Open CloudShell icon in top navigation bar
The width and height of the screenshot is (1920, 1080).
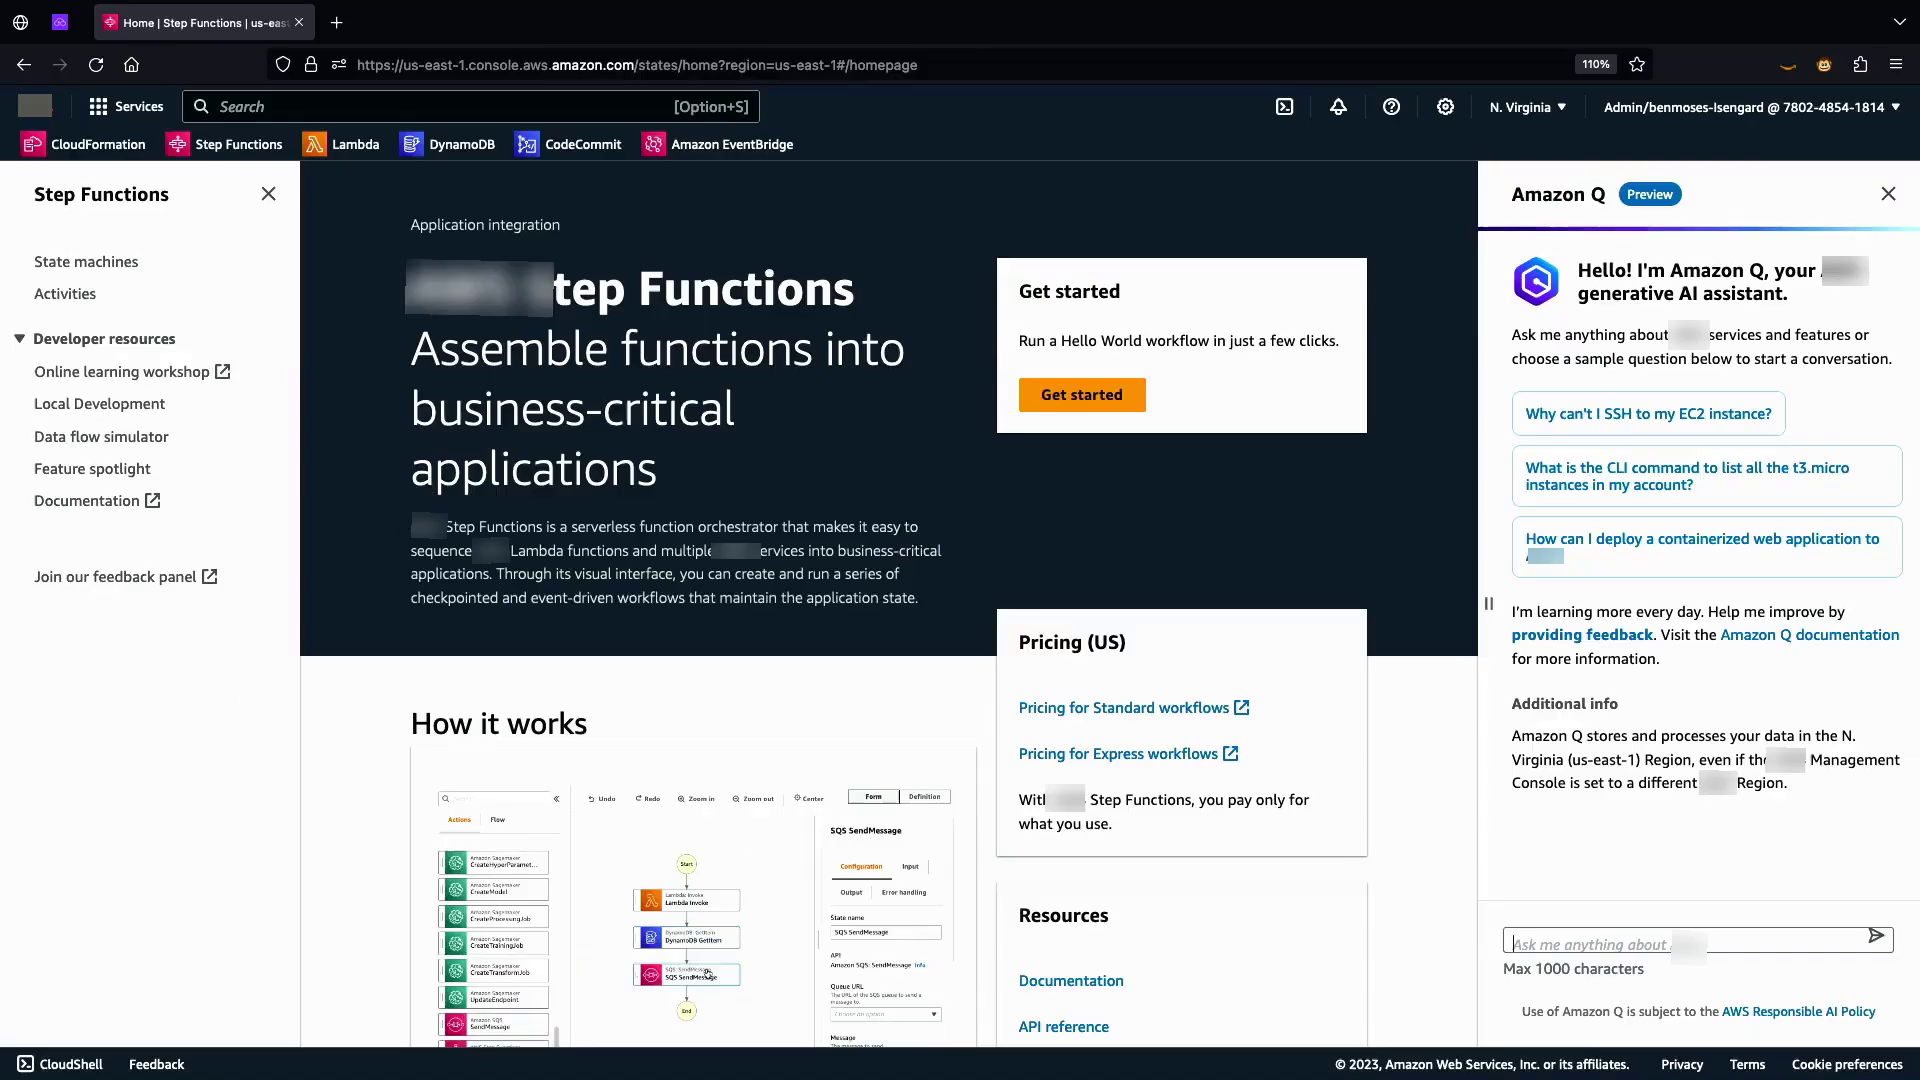coord(1285,107)
